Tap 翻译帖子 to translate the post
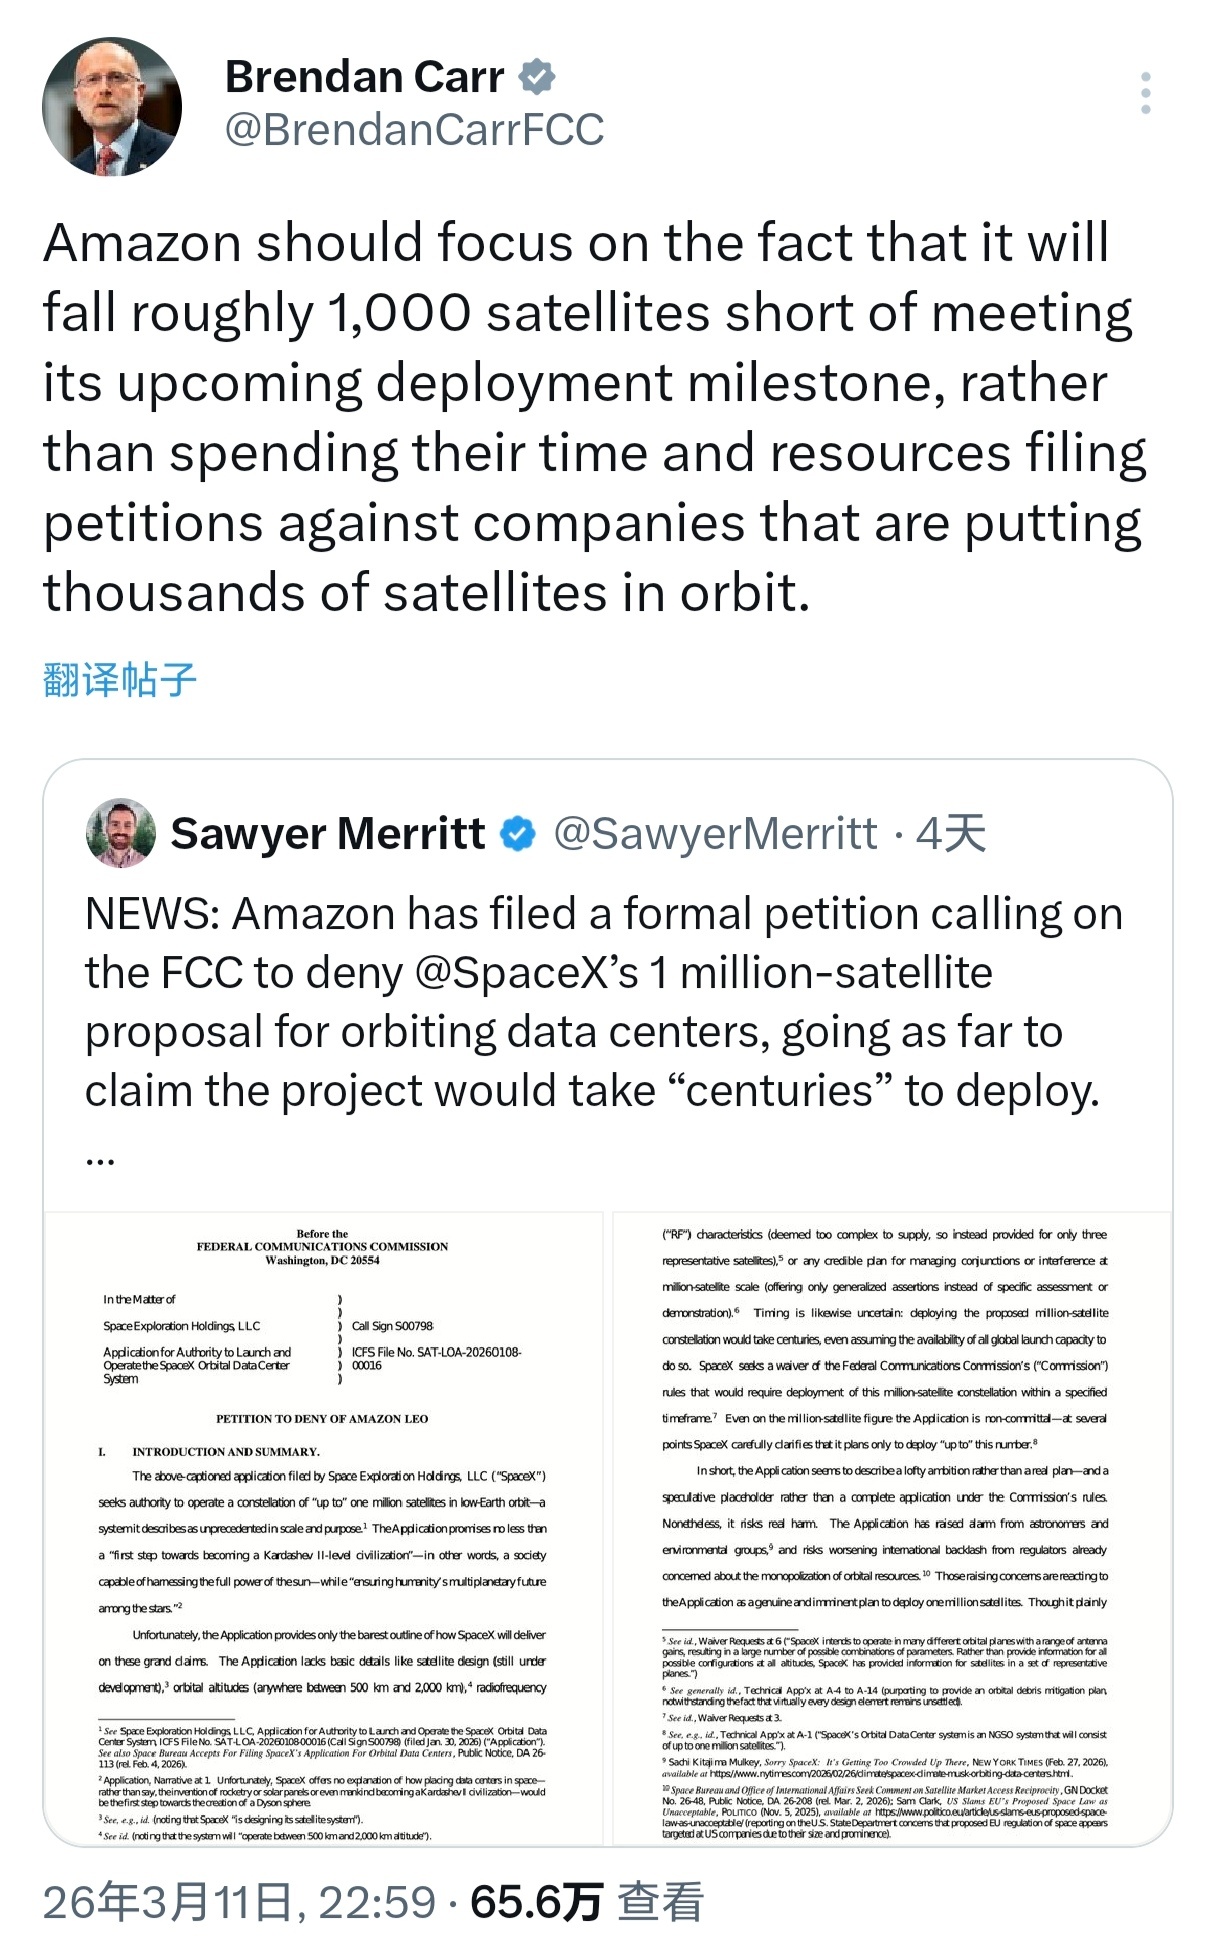The image size is (1216, 1949). click(120, 680)
